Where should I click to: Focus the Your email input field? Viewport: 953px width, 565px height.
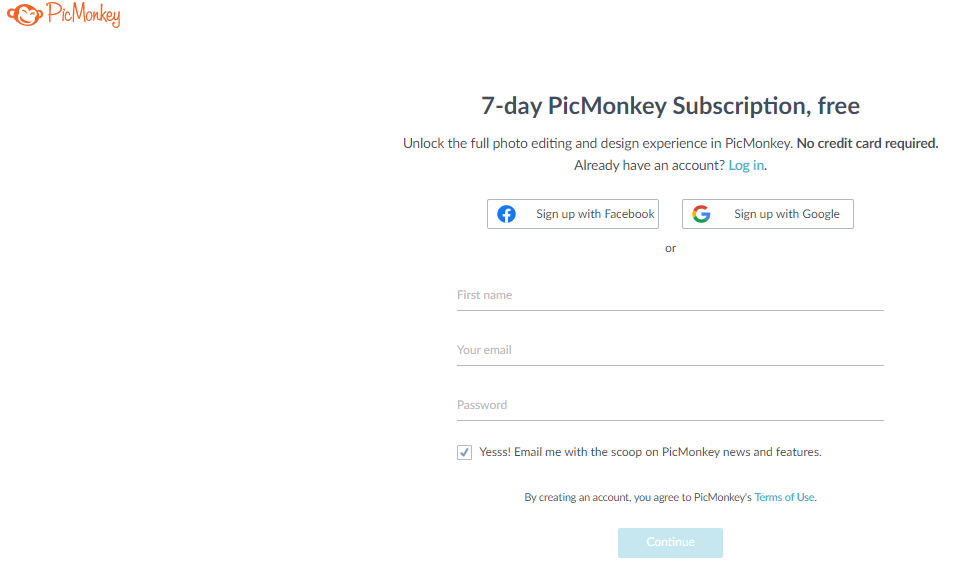tap(670, 351)
